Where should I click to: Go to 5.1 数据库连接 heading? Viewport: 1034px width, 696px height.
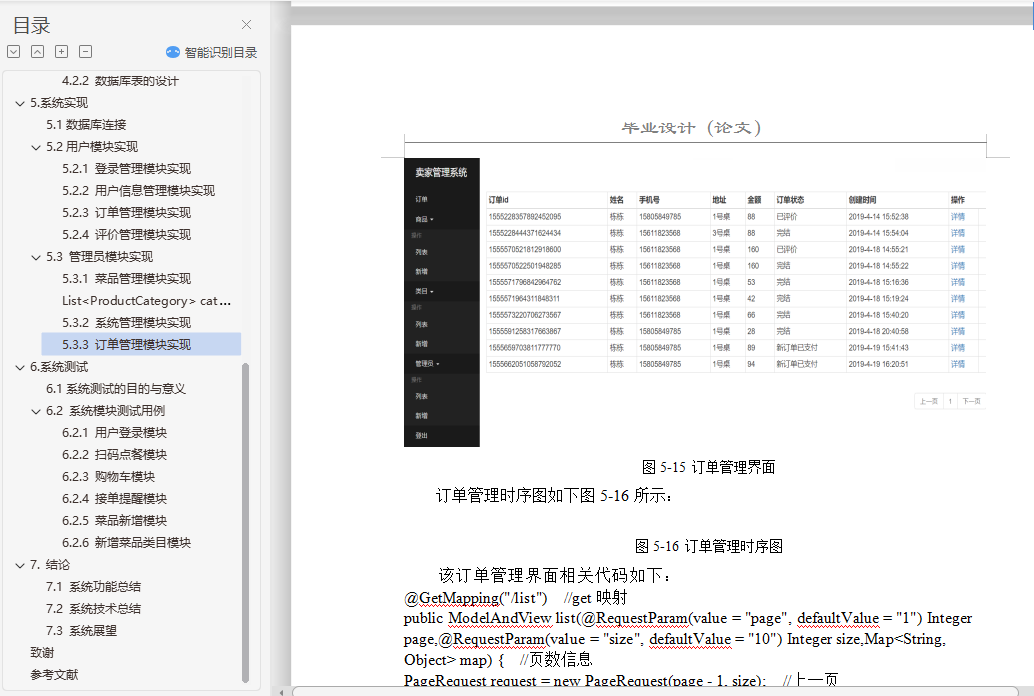pyautogui.click(x=86, y=125)
